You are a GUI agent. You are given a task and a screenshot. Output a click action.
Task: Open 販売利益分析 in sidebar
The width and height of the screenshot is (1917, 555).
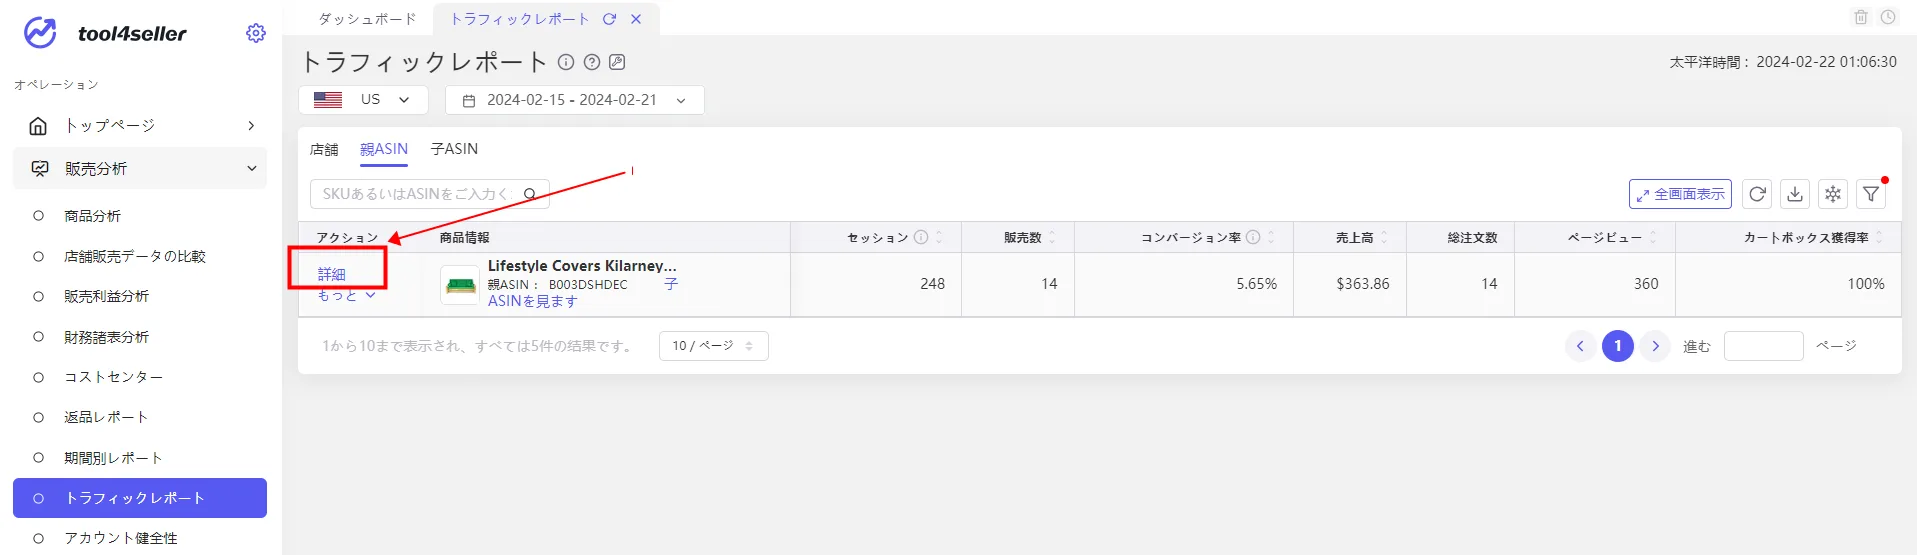[106, 296]
